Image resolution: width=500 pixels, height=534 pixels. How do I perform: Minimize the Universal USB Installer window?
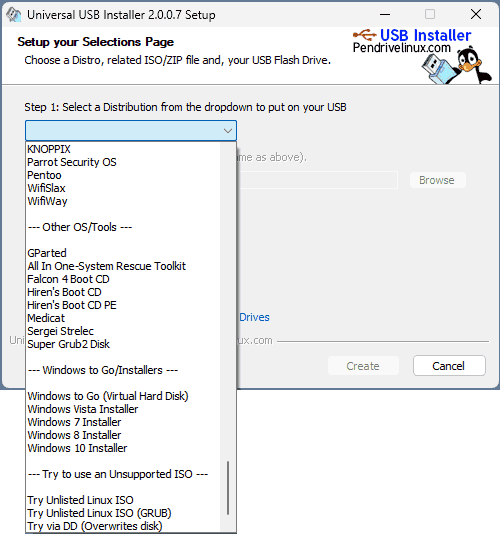(385, 15)
